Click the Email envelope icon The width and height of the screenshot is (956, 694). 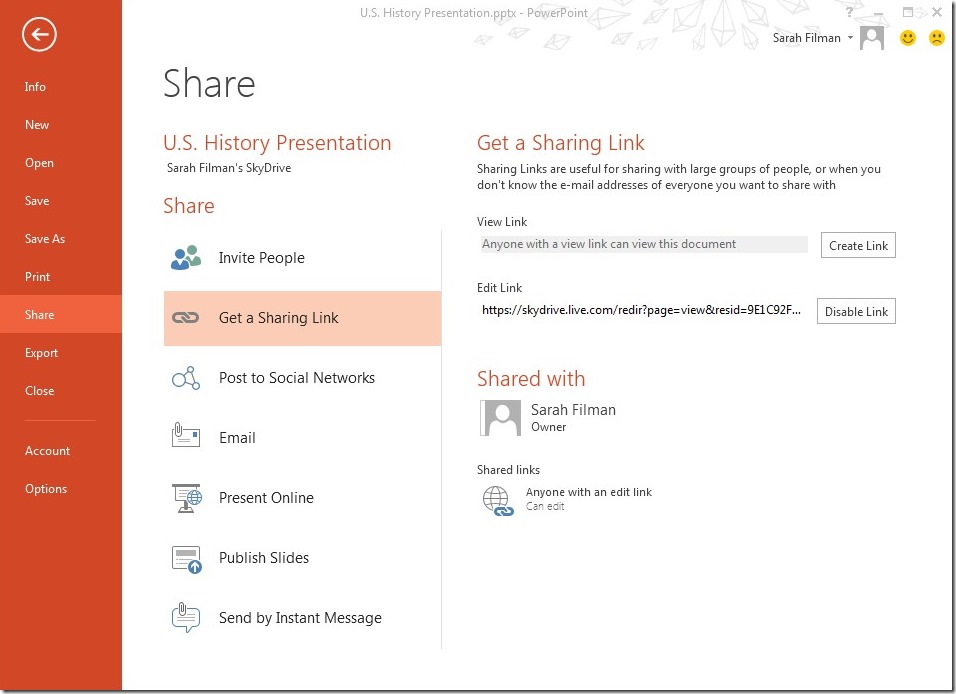pos(186,435)
